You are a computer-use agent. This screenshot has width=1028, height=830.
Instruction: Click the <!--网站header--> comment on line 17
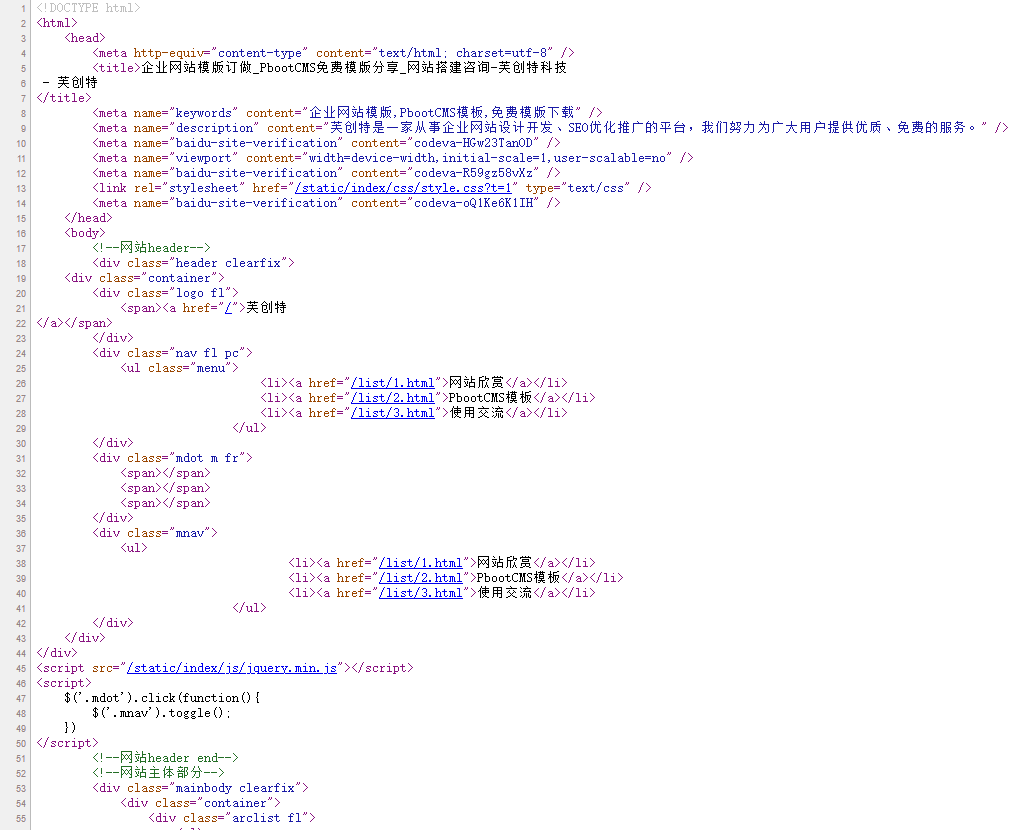click(x=151, y=248)
